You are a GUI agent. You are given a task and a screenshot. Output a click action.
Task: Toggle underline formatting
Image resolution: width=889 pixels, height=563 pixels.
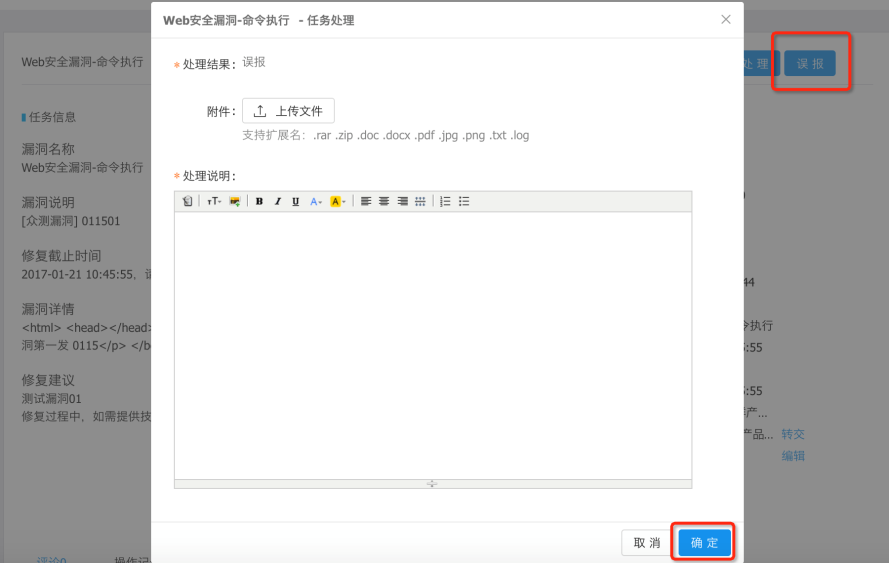pos(296,201)
